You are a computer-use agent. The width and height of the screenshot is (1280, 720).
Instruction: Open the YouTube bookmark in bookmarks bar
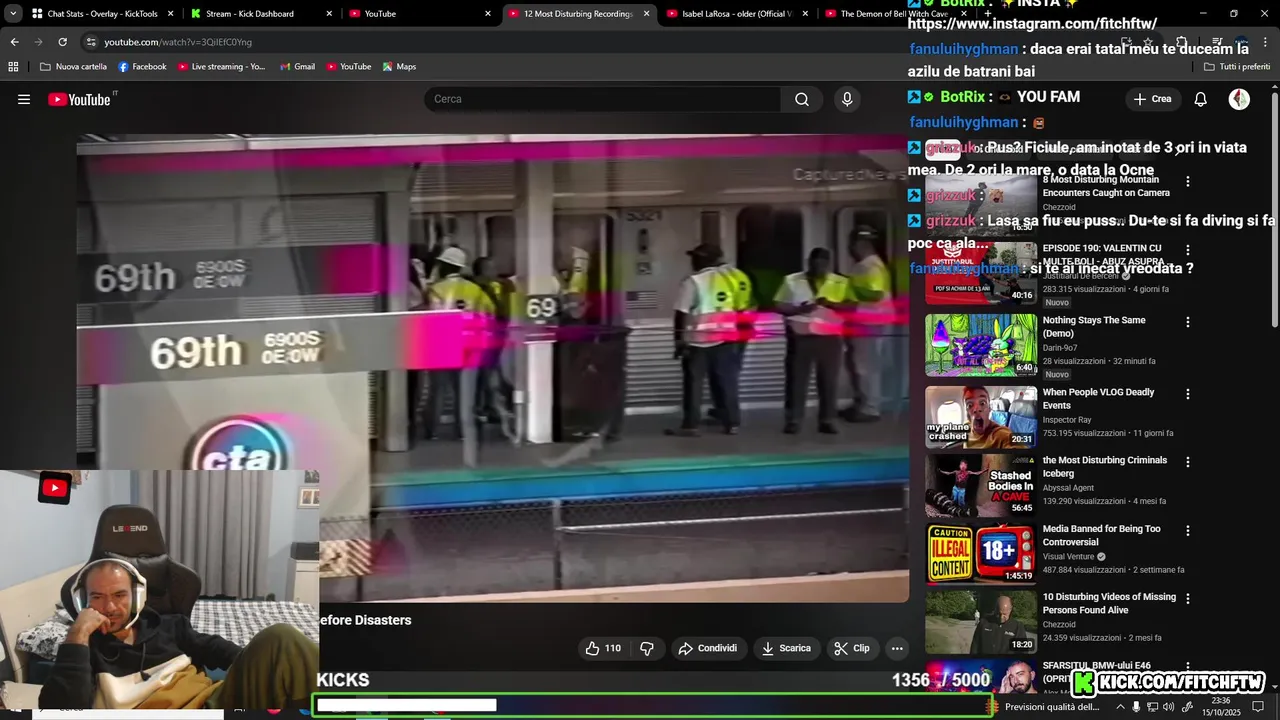(x=348, y=67)
